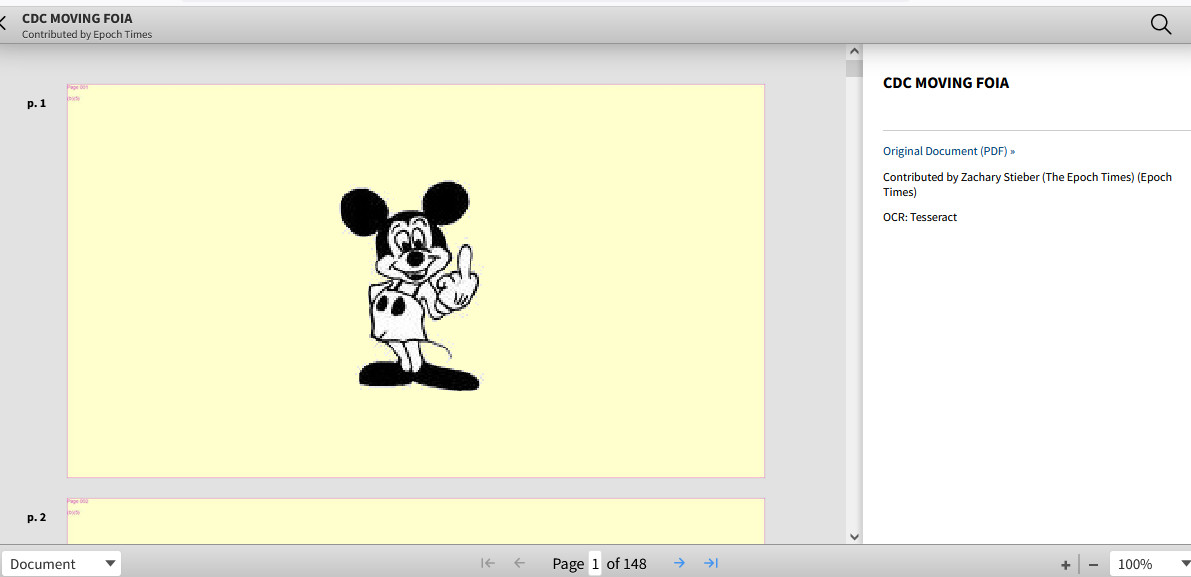Click the 'of 148' page count
1191x577 pixels.
click(x=627, y=563)
